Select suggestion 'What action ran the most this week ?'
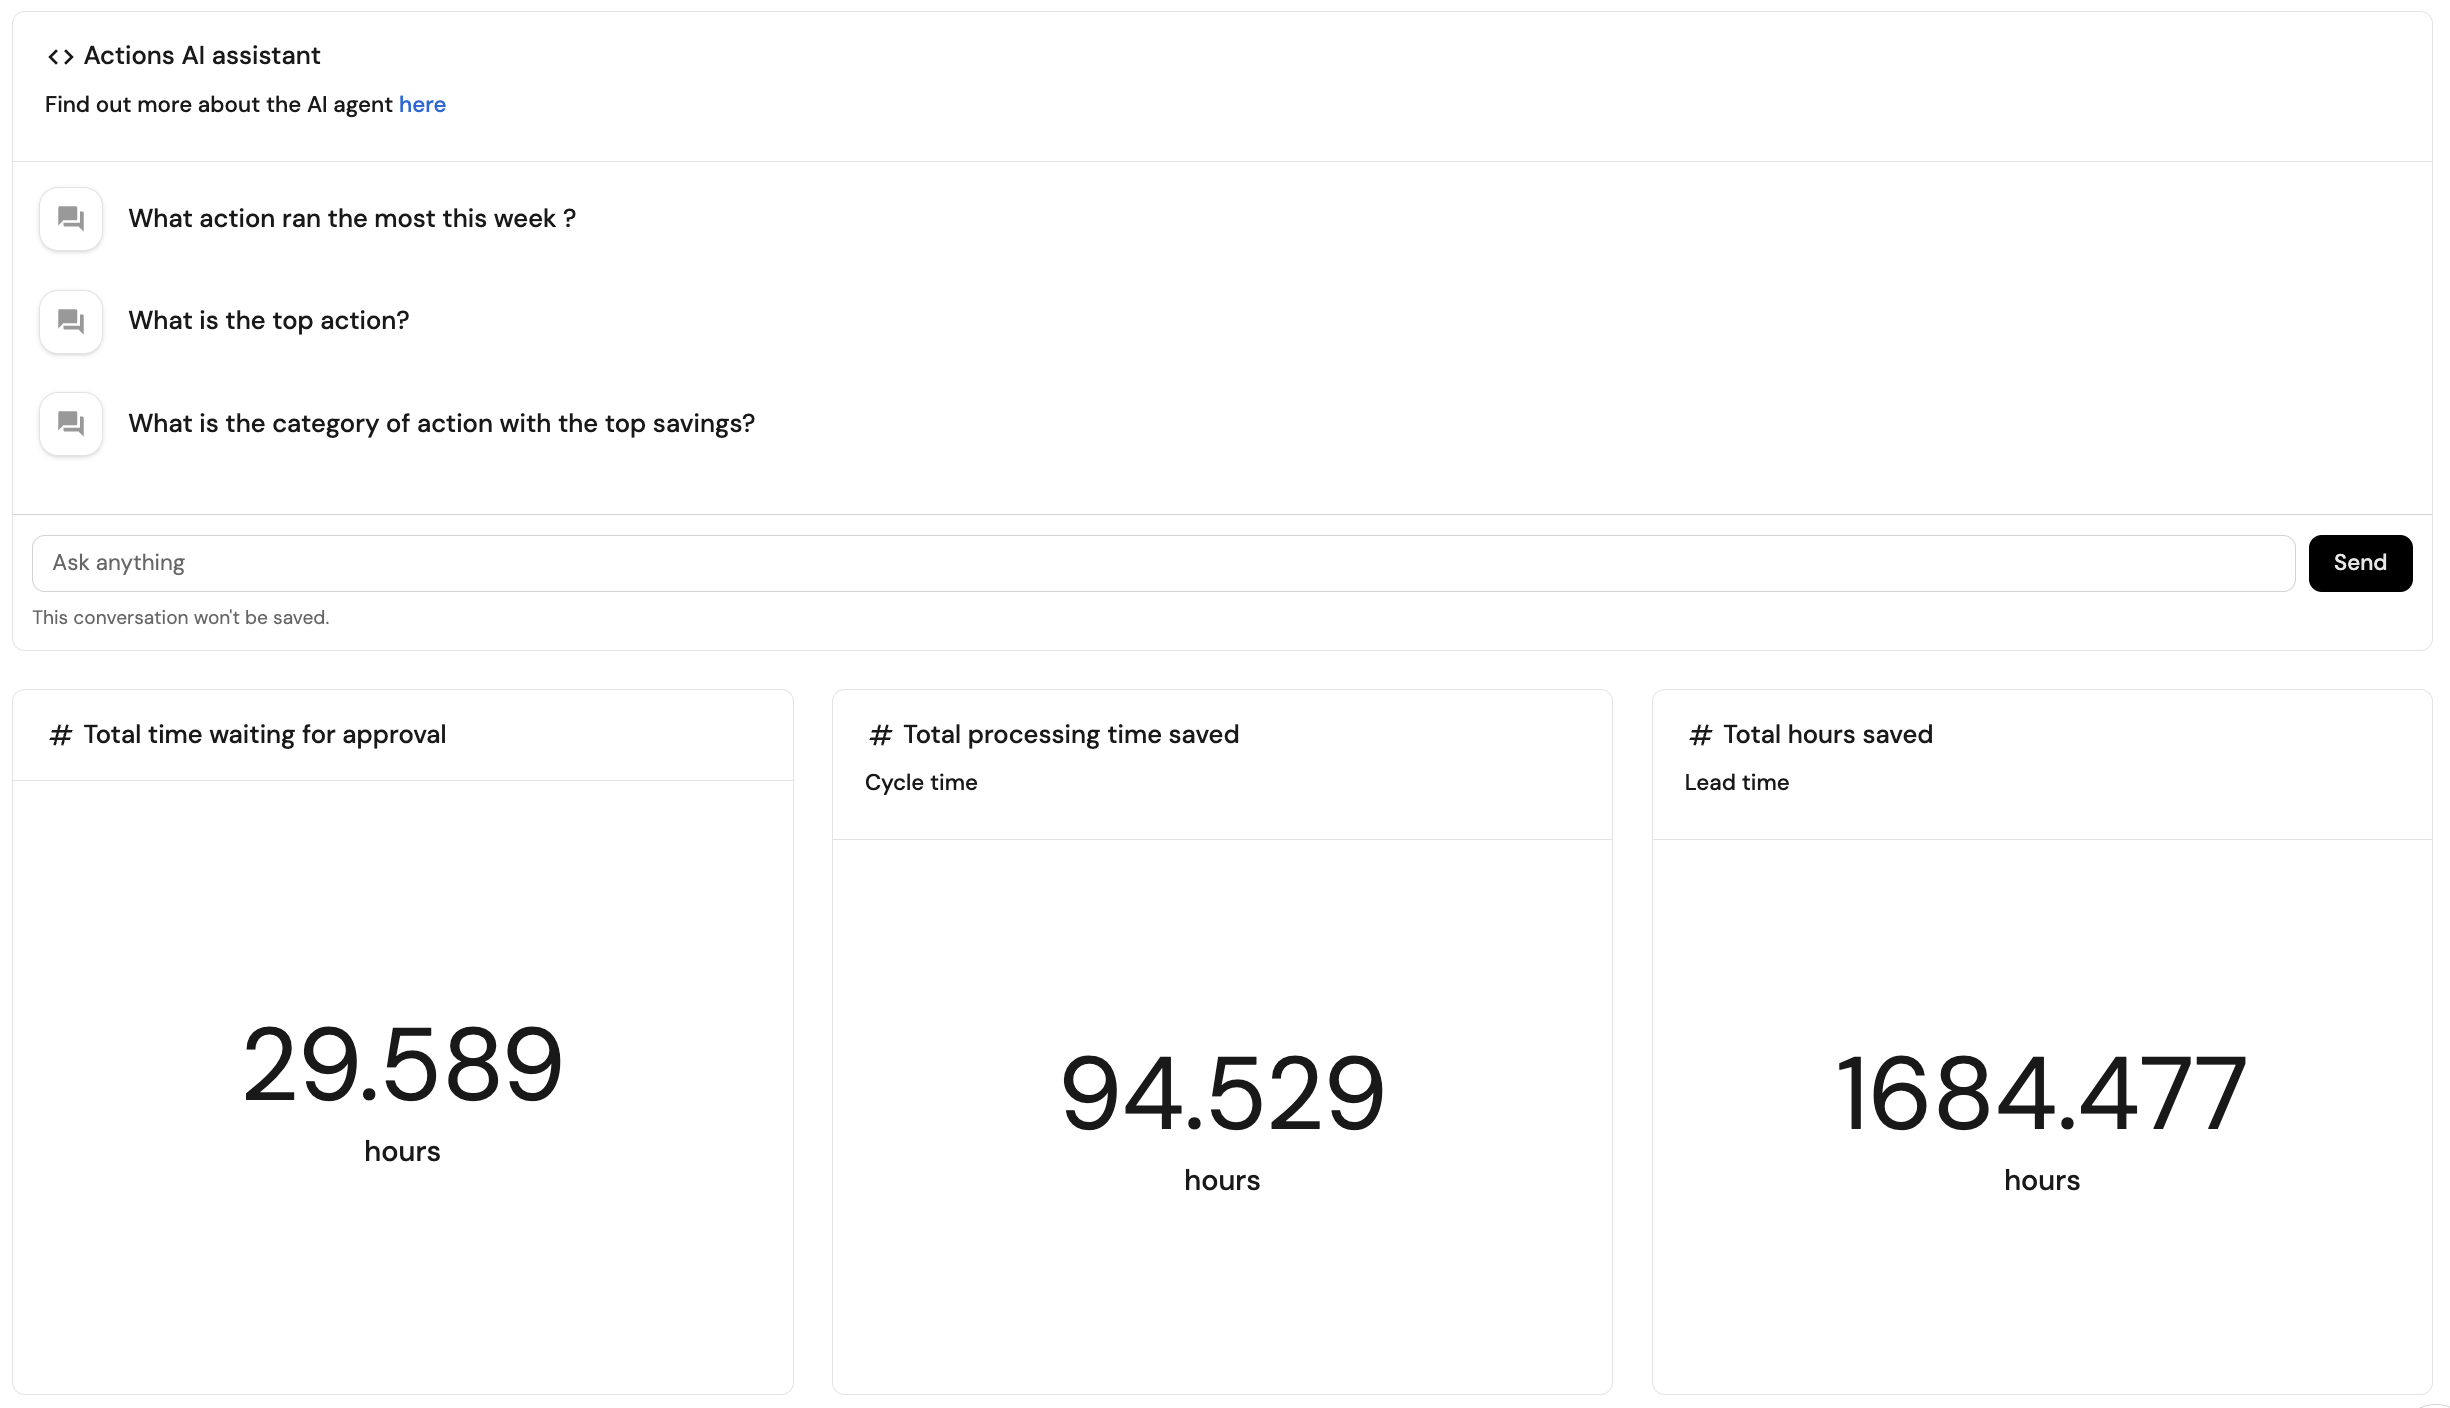 [x=352, y=219]
